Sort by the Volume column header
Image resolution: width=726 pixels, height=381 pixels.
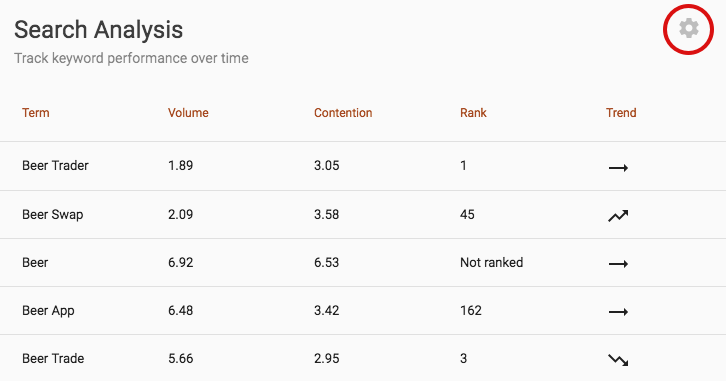click(x=188, y=113)
